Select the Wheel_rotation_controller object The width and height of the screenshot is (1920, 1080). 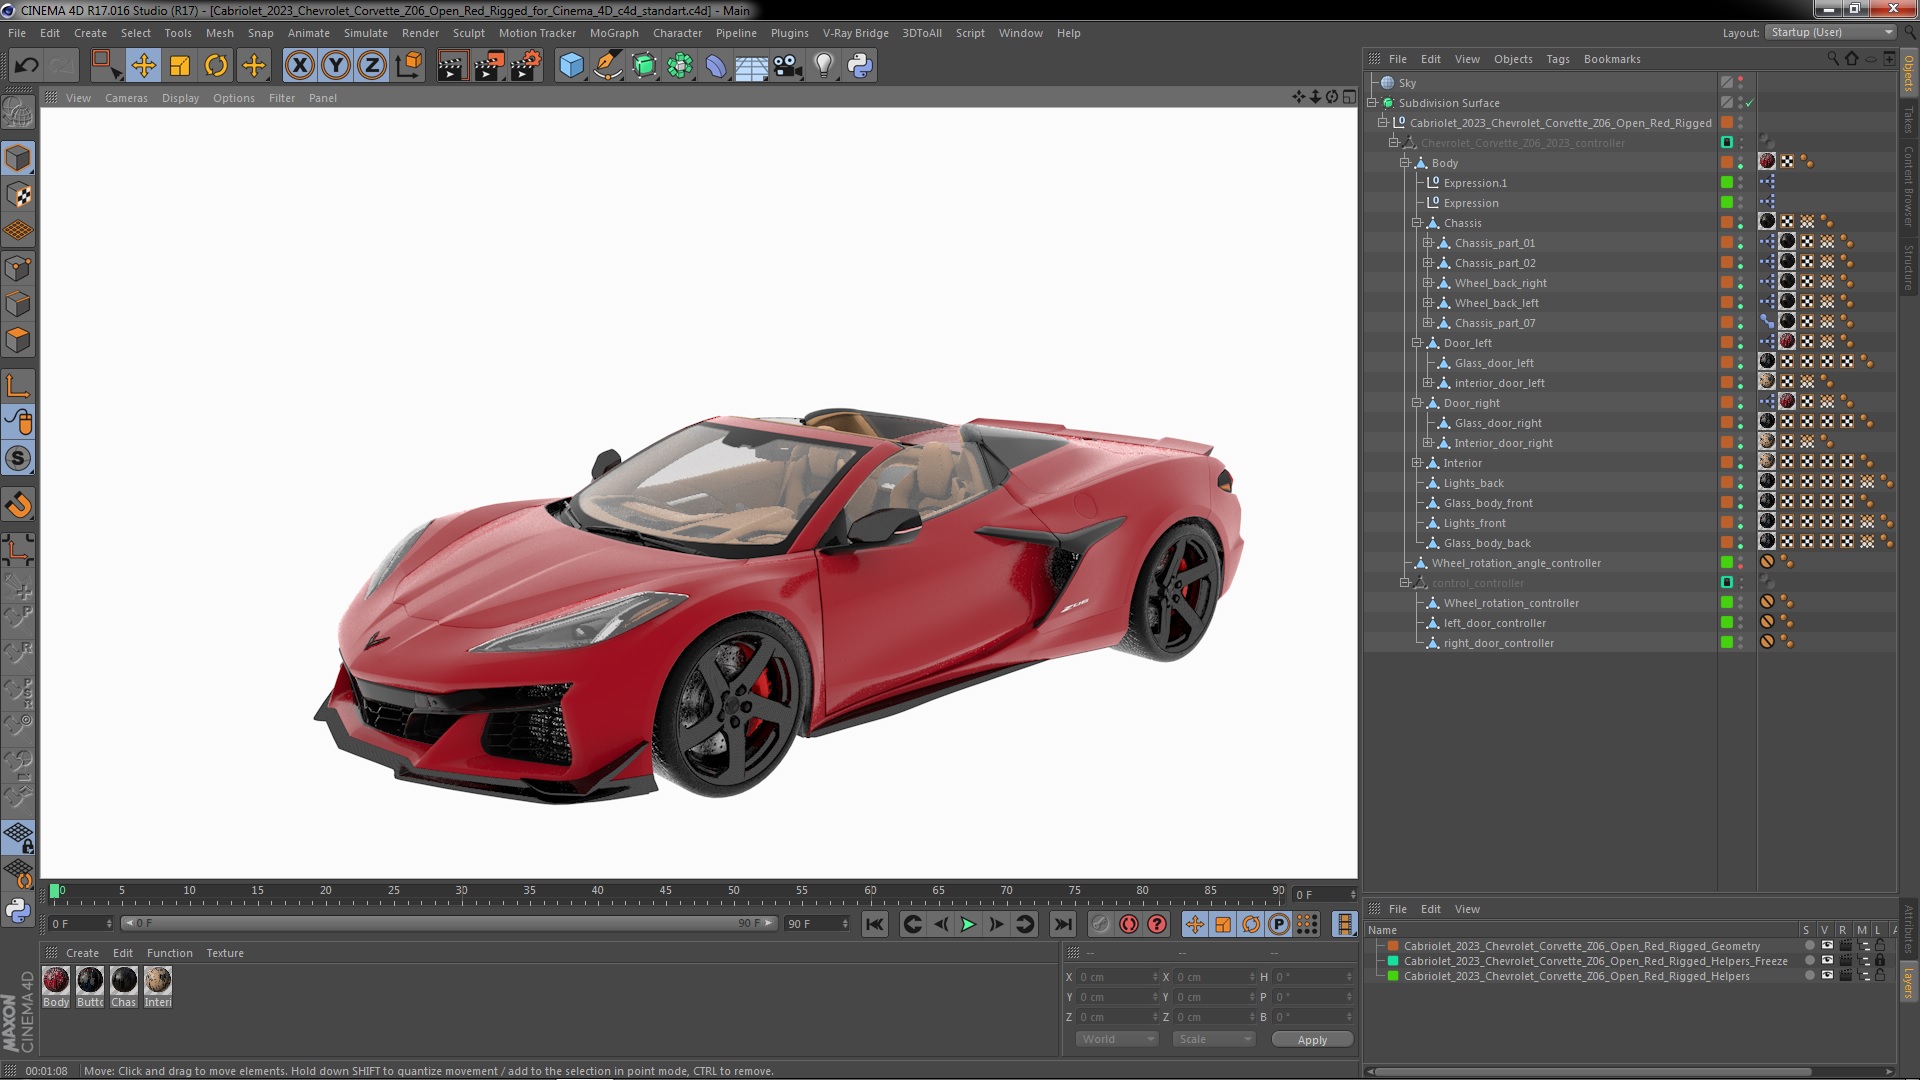1511,603
